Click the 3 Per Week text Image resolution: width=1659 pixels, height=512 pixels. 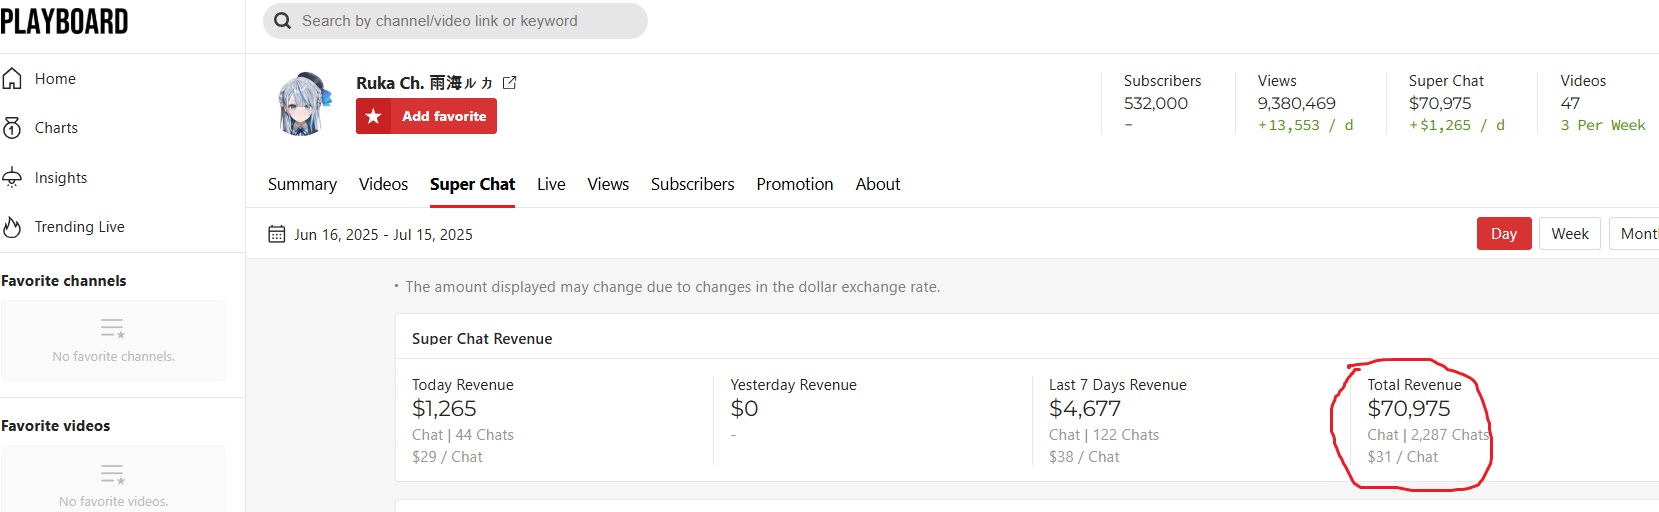pos(1603,125)
